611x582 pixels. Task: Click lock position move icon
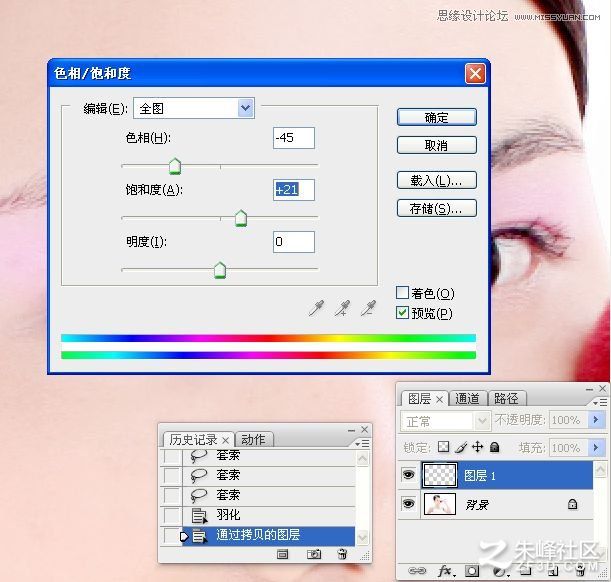pyautogui.click(x=477, y=447)
